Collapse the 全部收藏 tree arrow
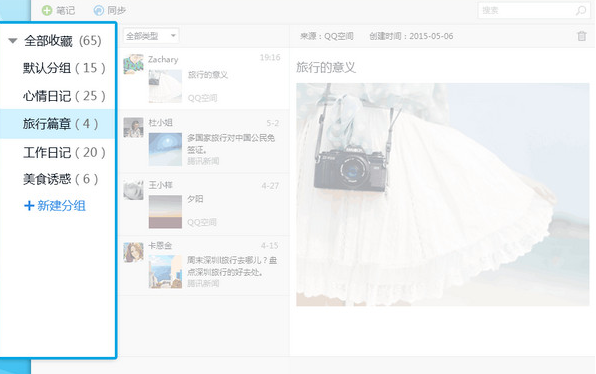 13,41
